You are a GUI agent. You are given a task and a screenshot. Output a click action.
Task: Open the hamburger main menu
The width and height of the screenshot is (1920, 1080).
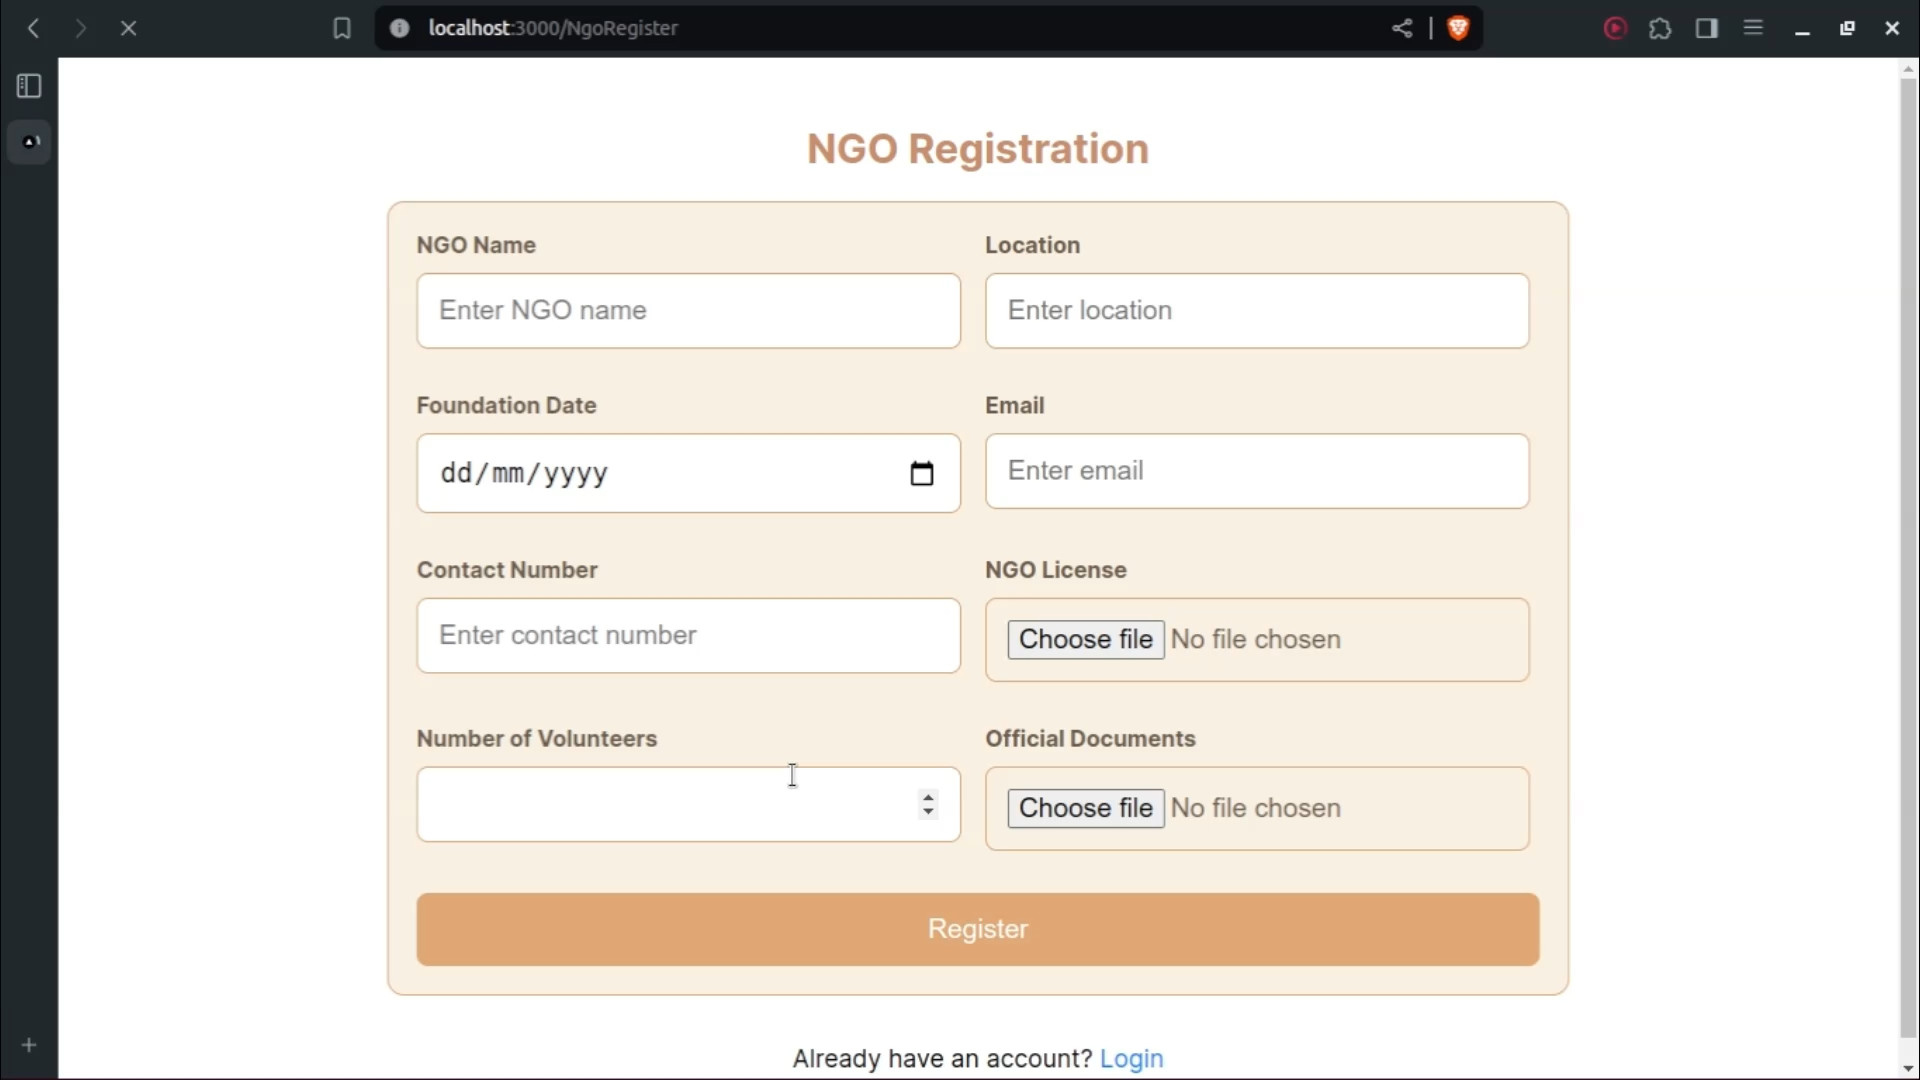1753,28
